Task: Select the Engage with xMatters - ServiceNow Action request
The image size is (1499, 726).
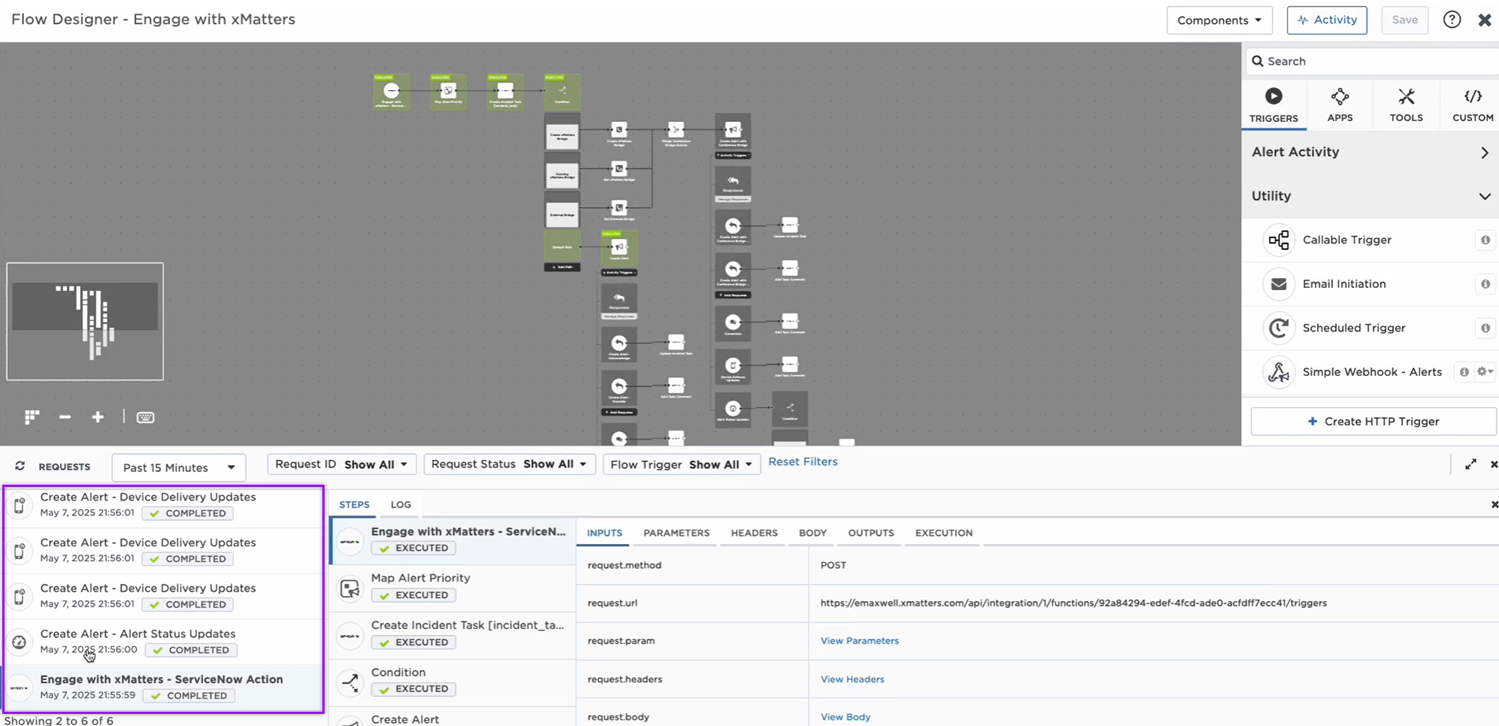Action: pos(163,688)
